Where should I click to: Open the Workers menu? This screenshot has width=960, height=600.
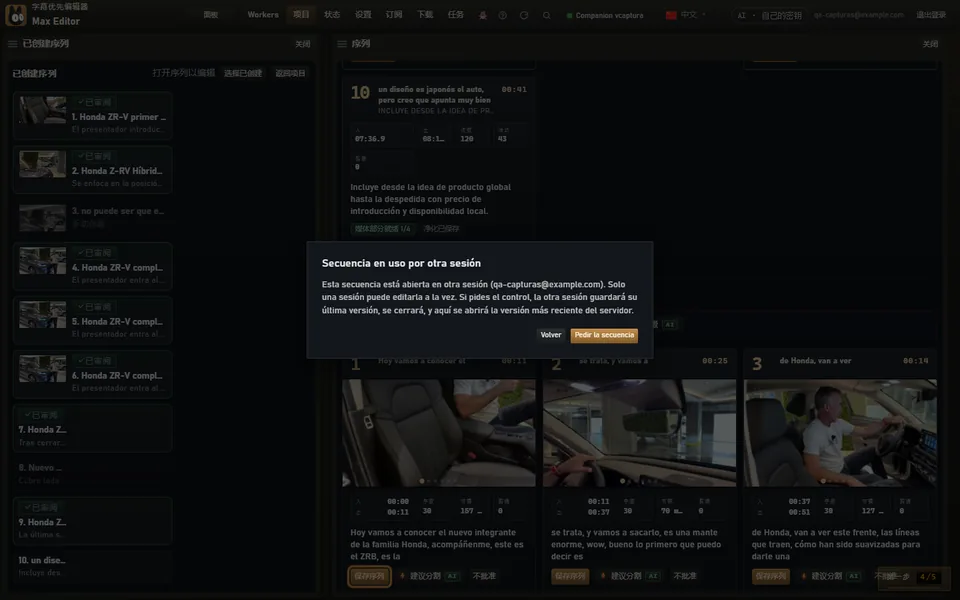tap(263, 15)
